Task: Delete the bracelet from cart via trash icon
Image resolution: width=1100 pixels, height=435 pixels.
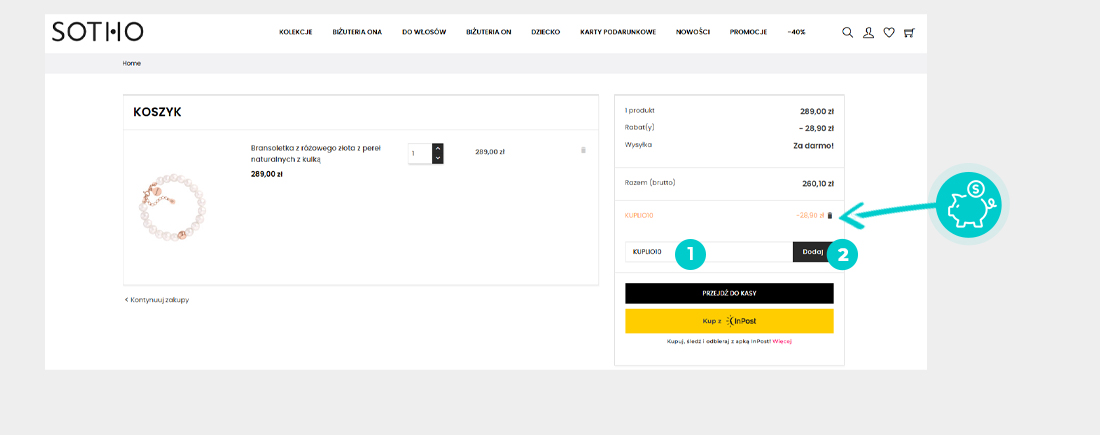Action: tap(583, 151)
